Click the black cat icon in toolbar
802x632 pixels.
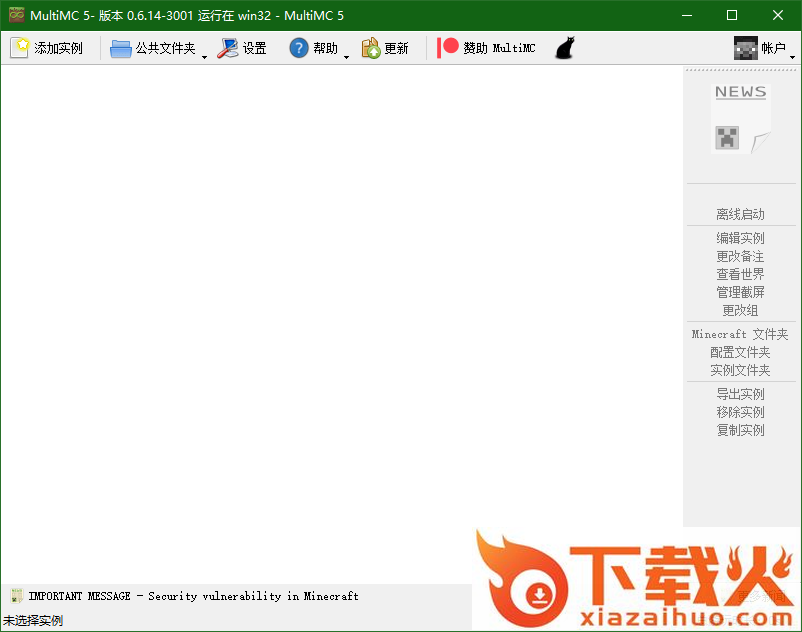pyautogui.click(x=565, y=48)
